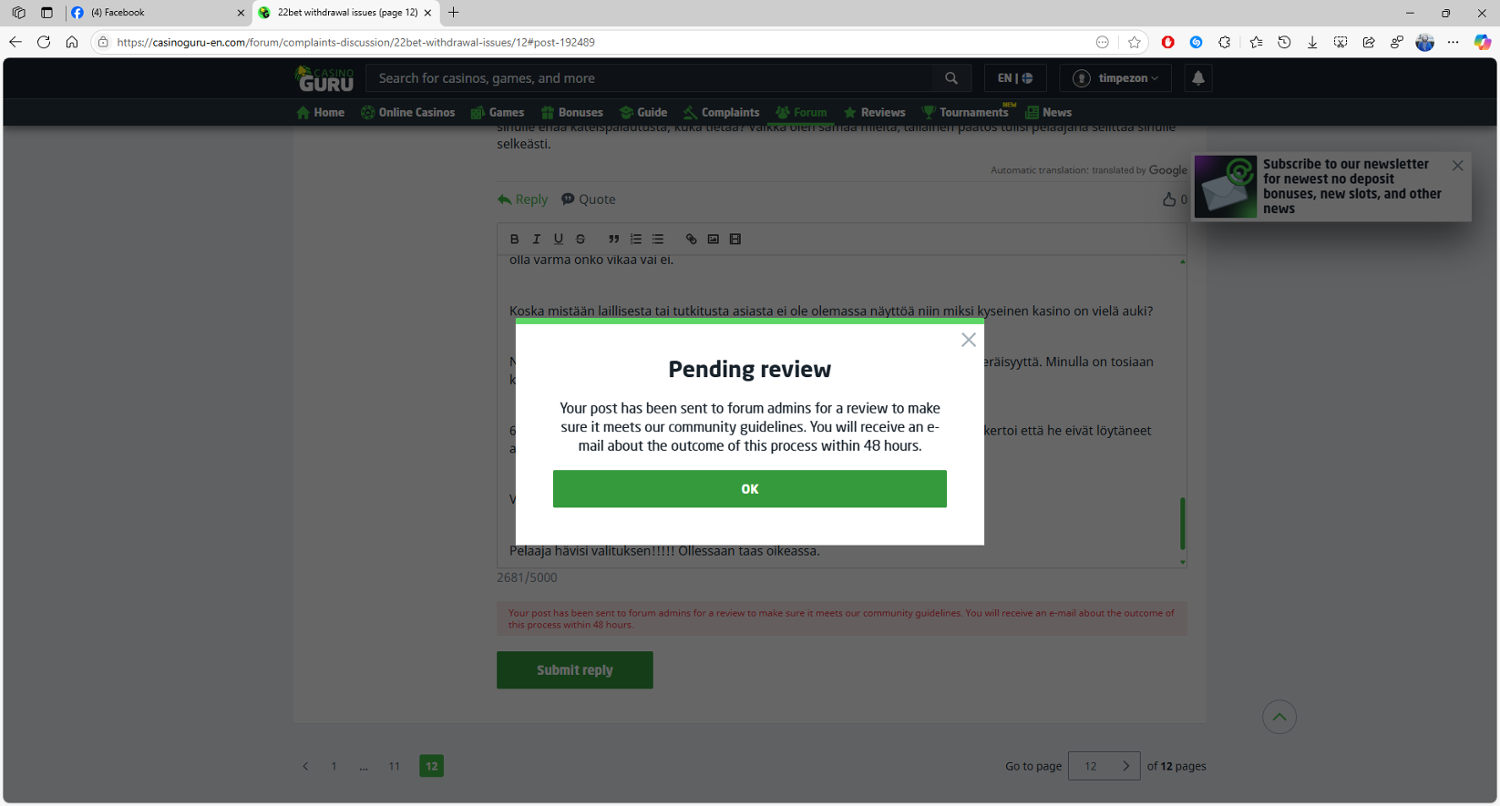
Task: Open the EN language selector
Action: [x=1015, y=78]
